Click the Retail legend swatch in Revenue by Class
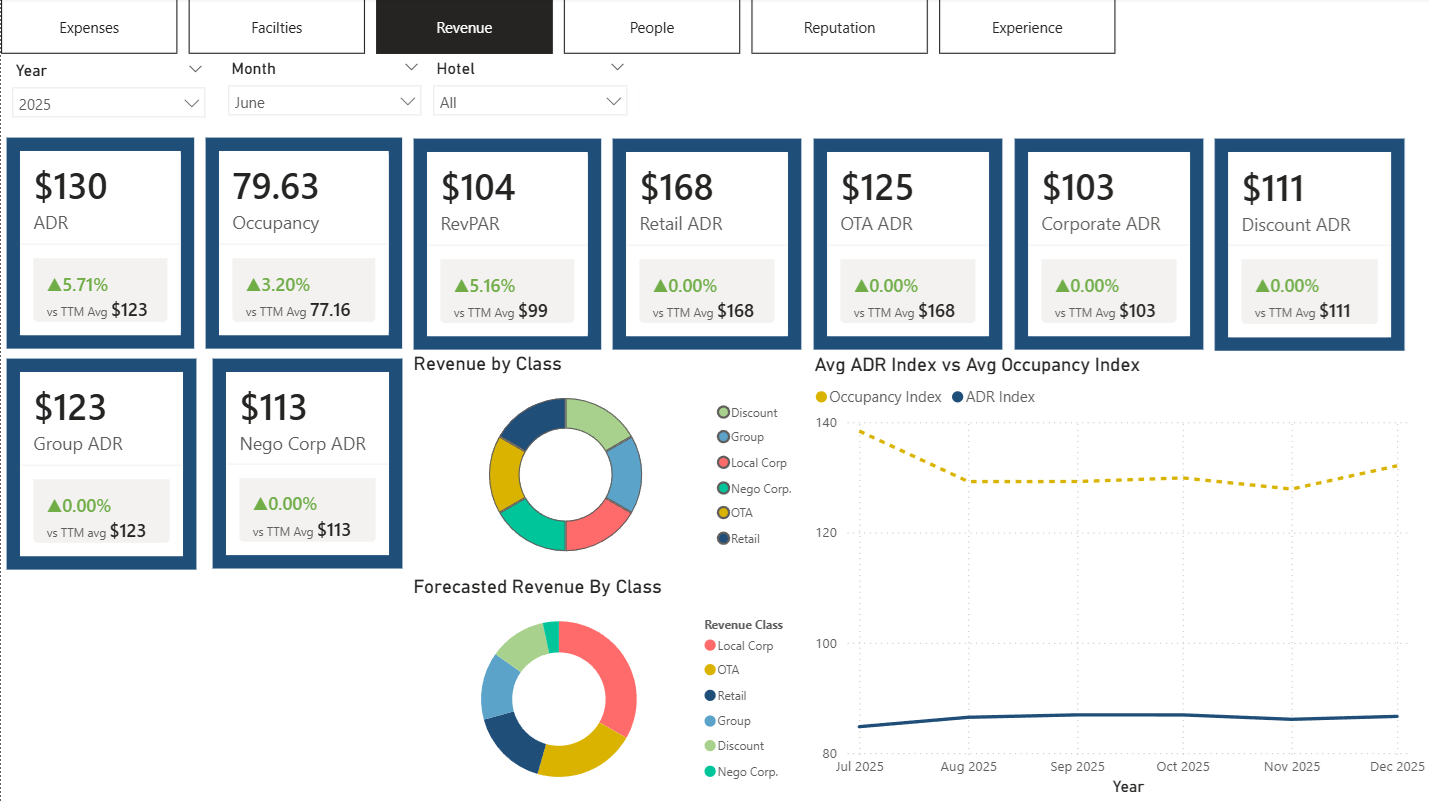Viewport: 1429px width, 802px height. coord(723,538)
